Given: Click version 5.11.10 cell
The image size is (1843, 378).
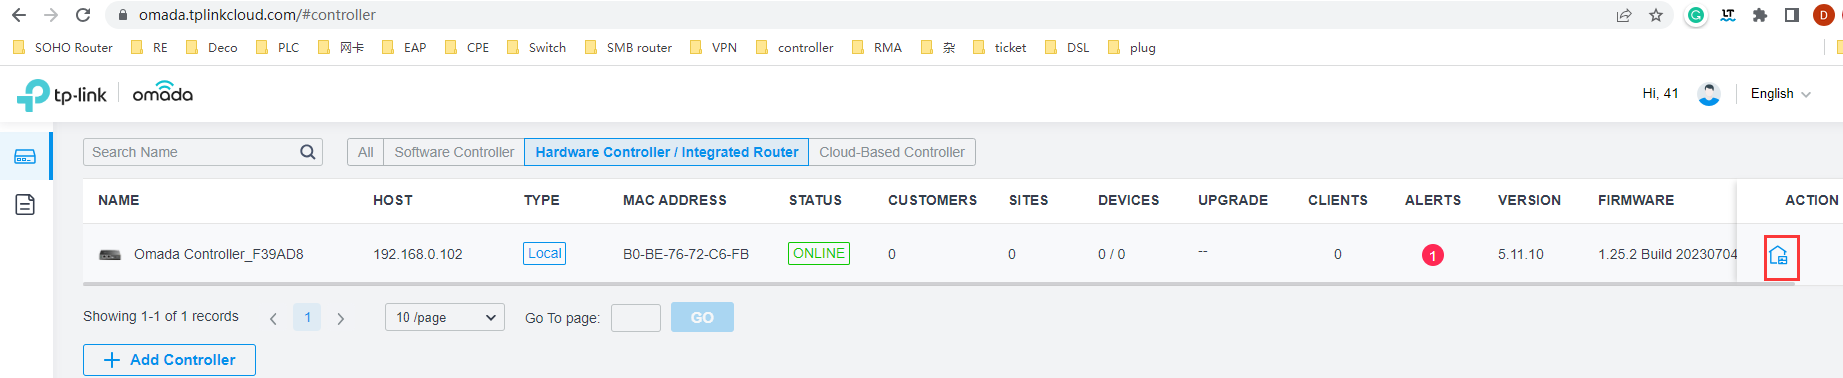Looking at the screenshot, I should pos(1521,254).
